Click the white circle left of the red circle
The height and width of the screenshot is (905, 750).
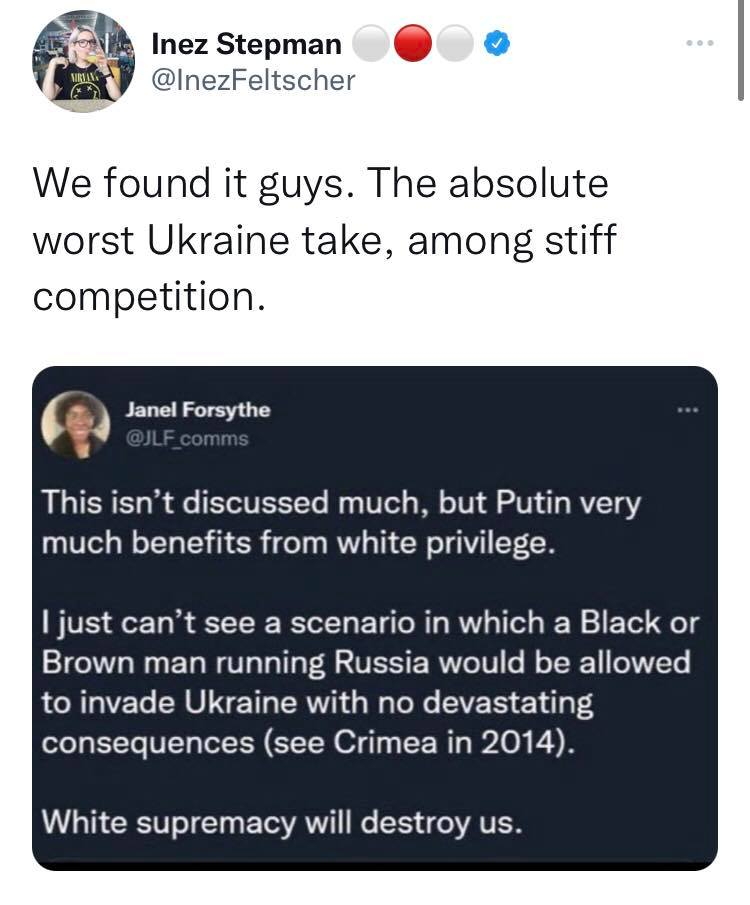pyautogui.click(x=373, y=44)
